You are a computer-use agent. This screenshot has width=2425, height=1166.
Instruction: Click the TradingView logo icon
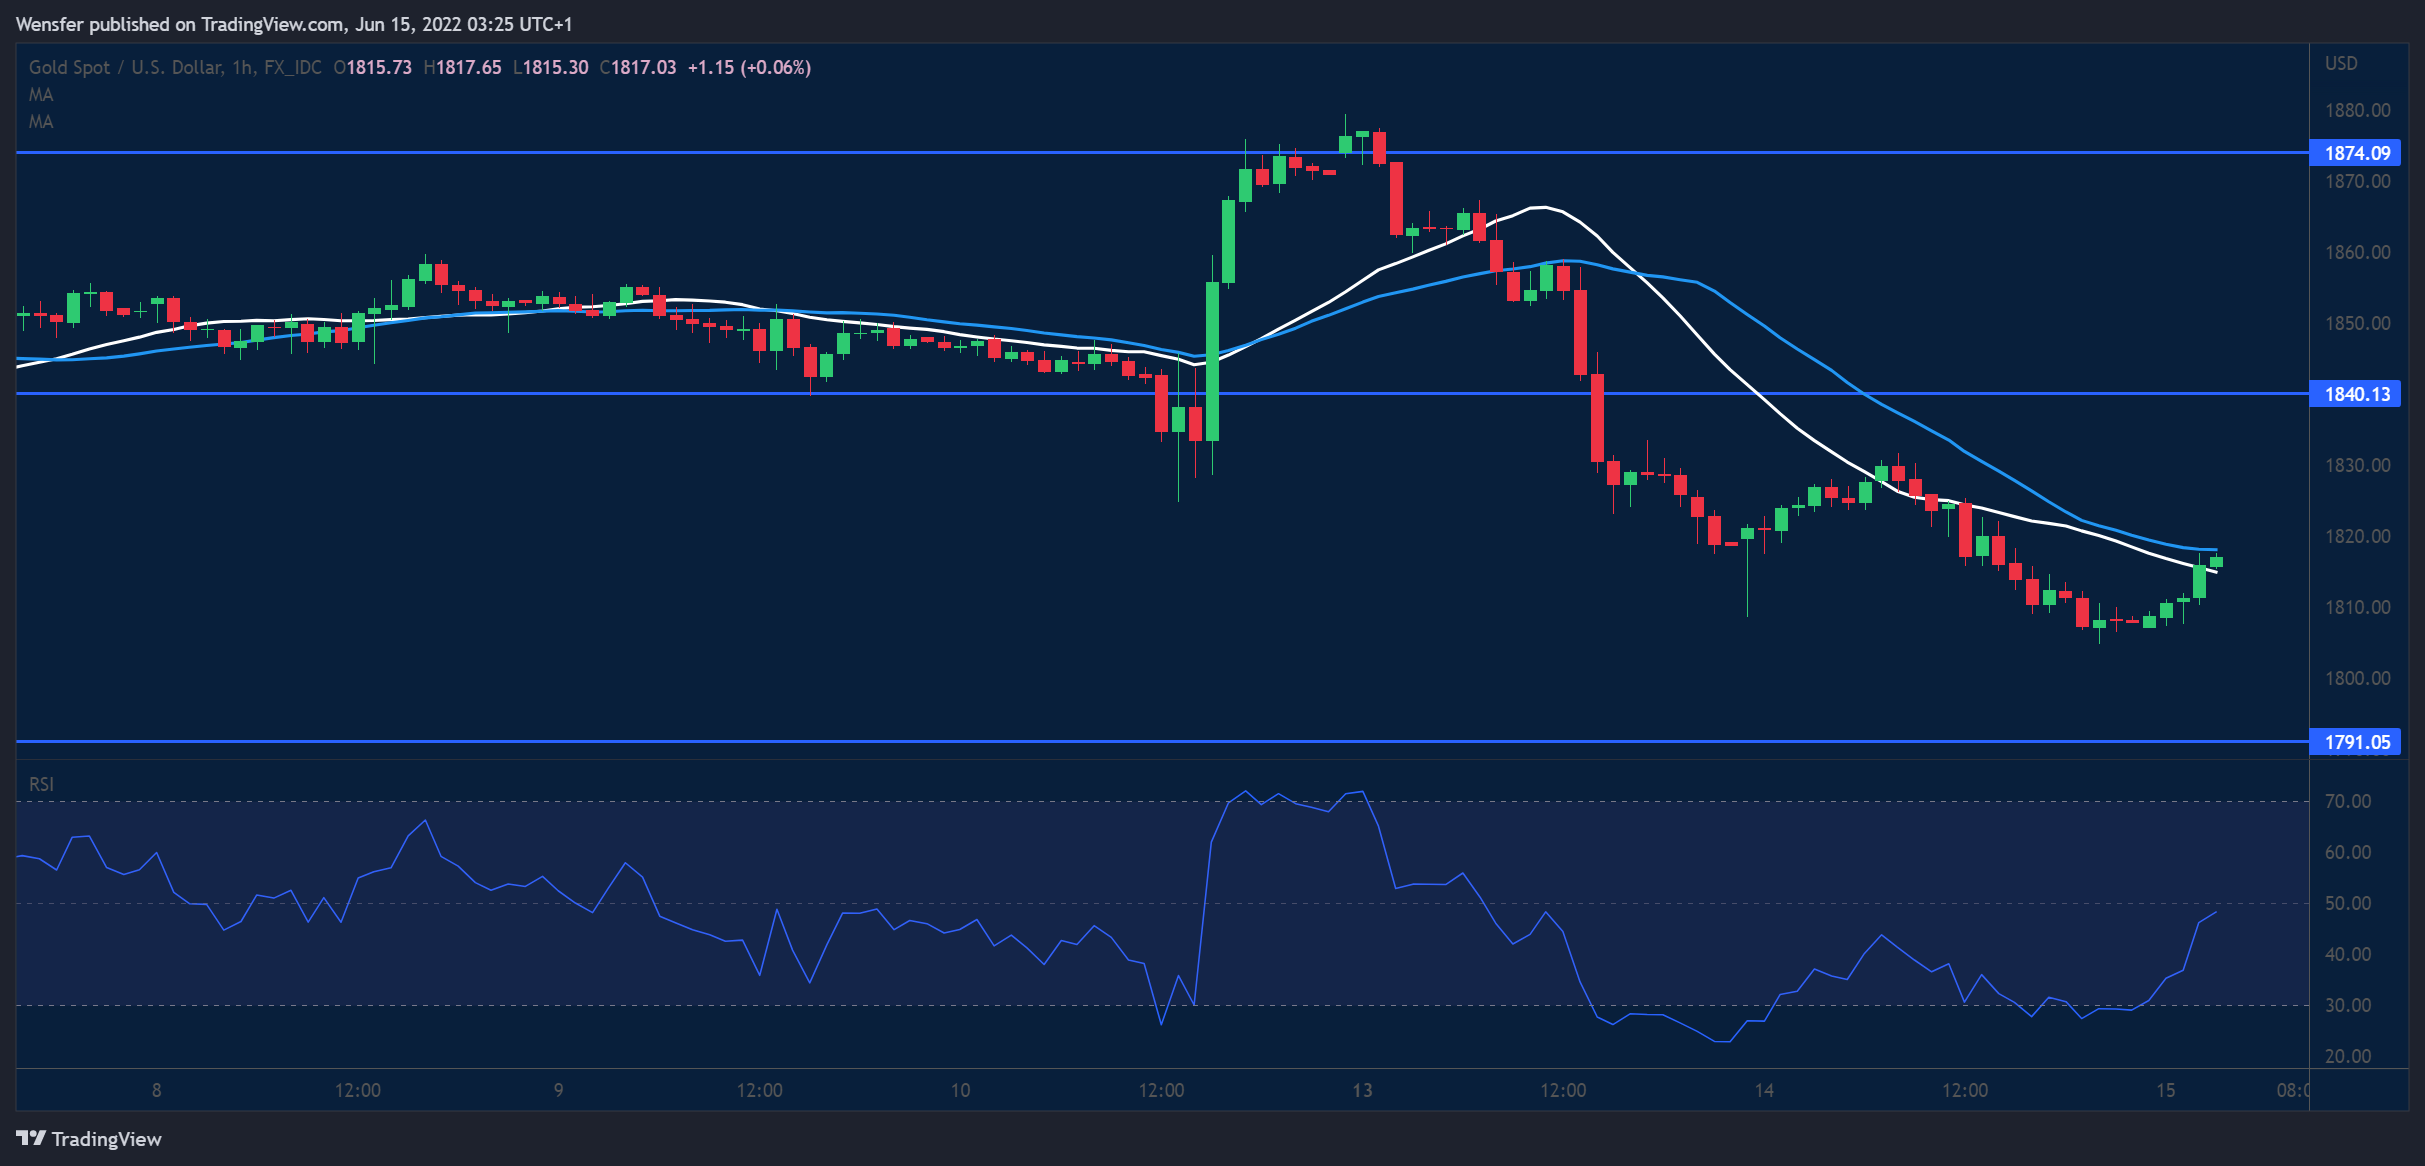[x=31, y=1138]
